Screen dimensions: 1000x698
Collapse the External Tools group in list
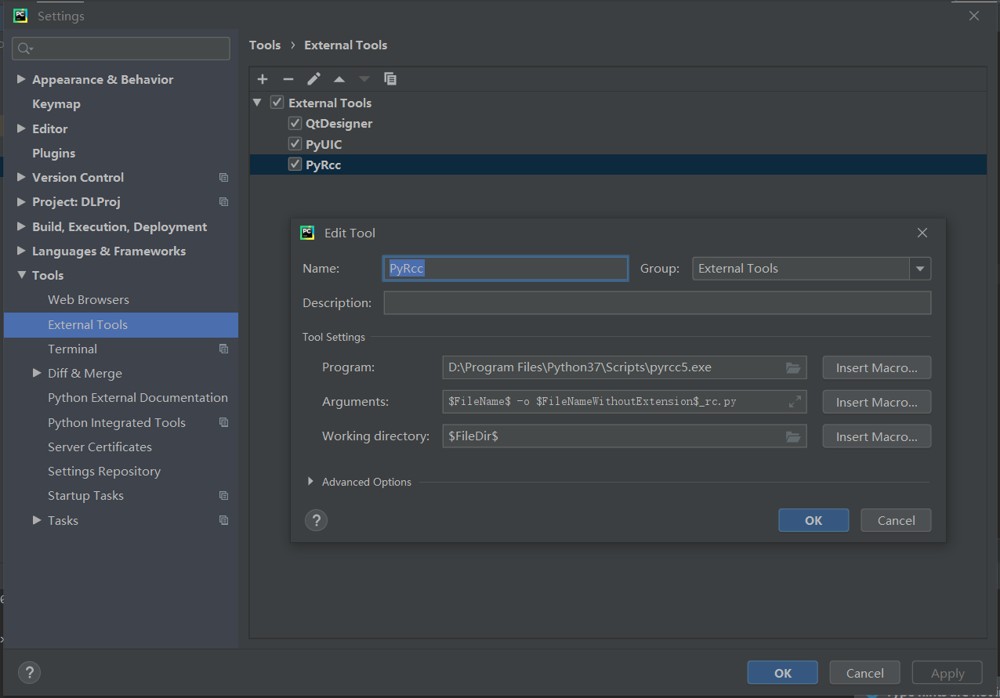tap(257, 102)
